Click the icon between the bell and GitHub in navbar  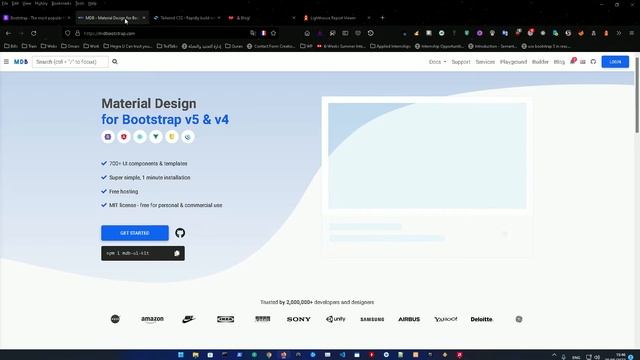coord(583,62)
